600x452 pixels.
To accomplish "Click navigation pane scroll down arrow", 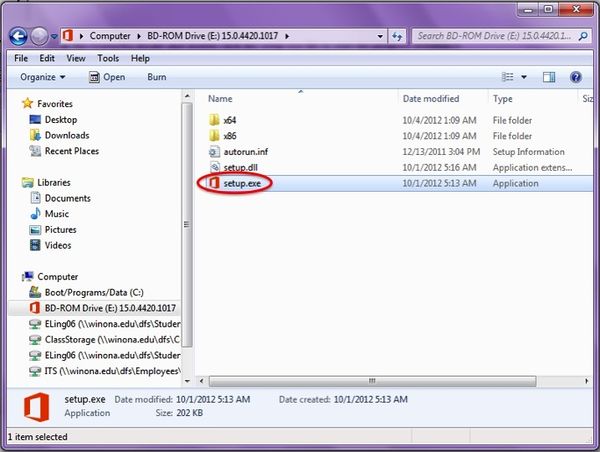I will 187,381.
